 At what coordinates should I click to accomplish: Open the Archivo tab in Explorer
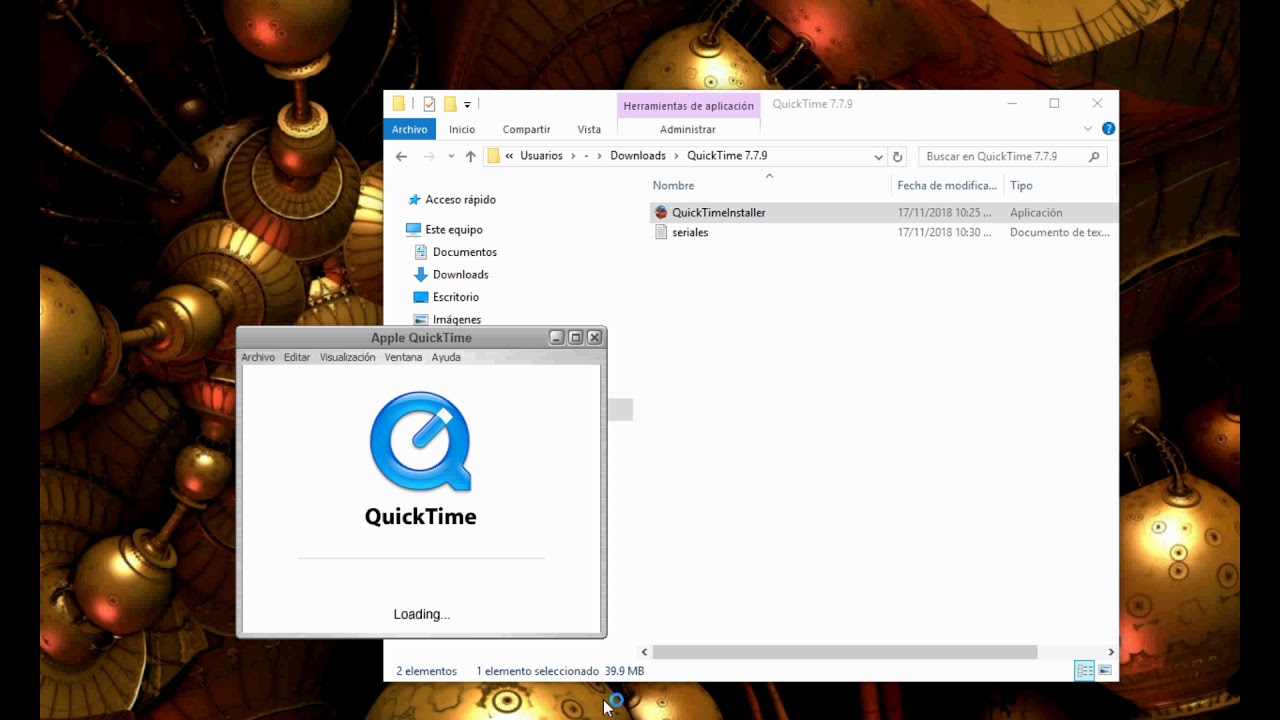pyautogui.click(x=410, y=129)
